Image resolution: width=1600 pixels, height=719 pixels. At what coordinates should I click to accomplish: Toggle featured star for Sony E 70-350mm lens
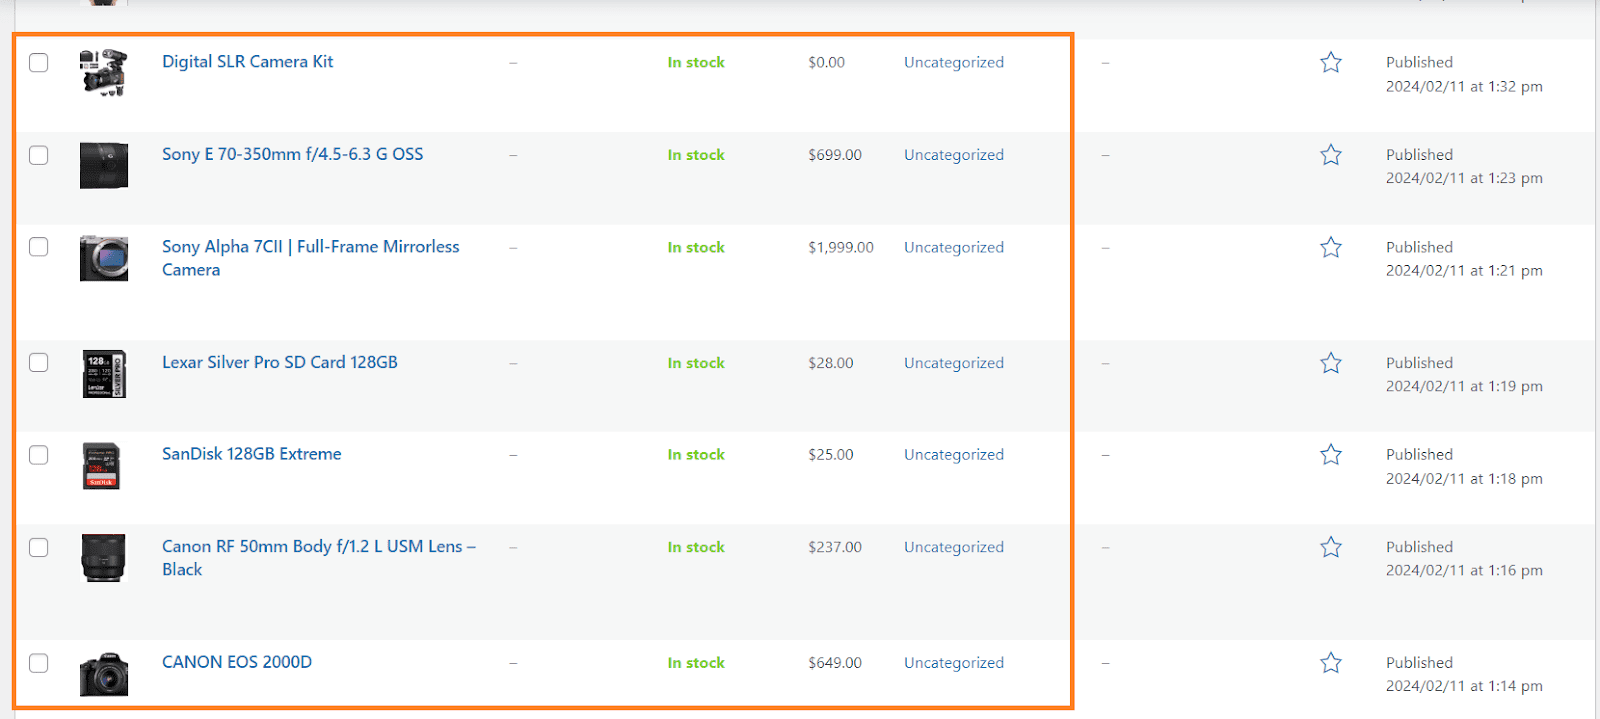1330,155
